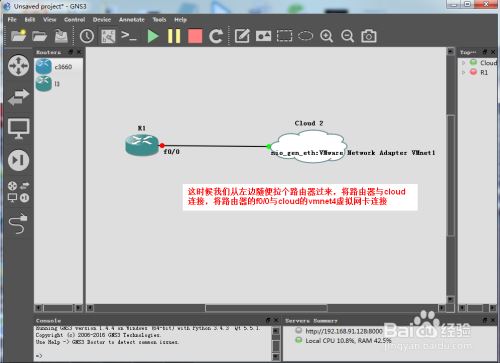This screenshot has height=363, width=500.
Task: Toggle show interface labels icon
Action: (x=108, y=36)
